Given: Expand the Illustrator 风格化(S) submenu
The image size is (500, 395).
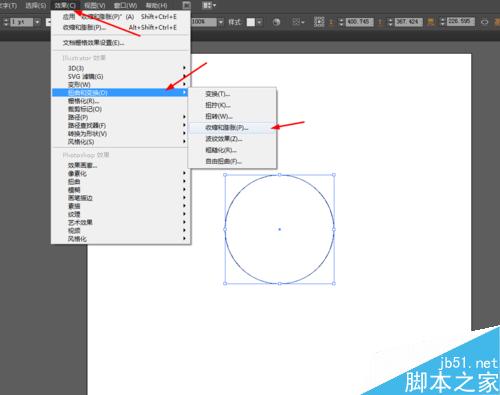Looking at the screenshot, I should (x=121, y=142).
